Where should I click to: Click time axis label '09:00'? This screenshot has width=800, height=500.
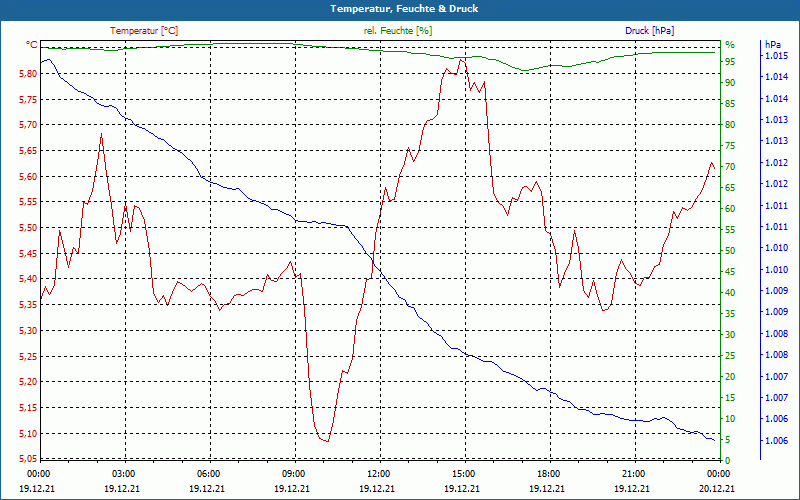click(294, 473)
